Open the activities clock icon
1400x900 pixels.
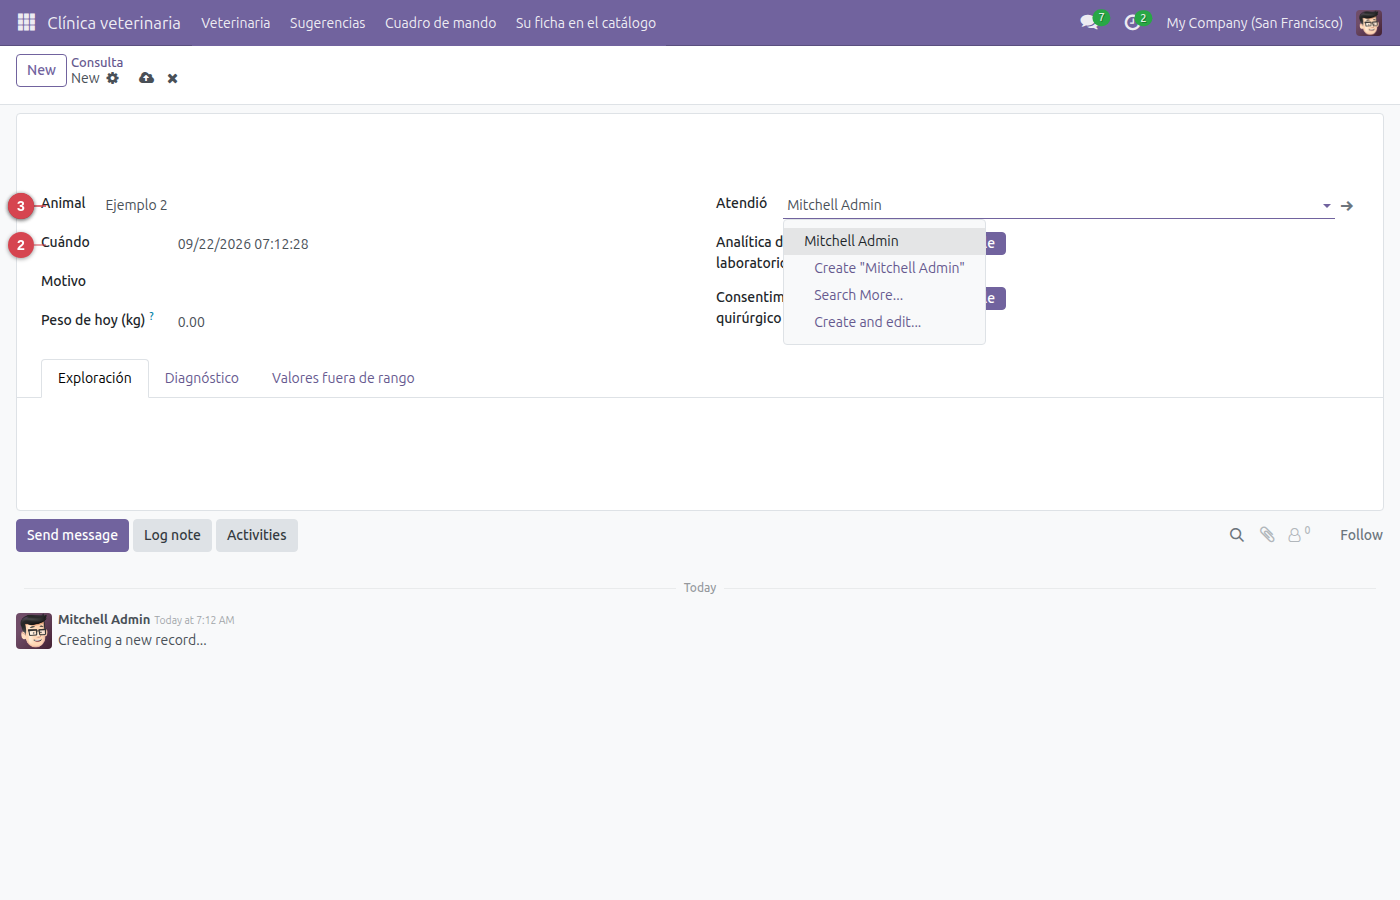pos(1132,22)
